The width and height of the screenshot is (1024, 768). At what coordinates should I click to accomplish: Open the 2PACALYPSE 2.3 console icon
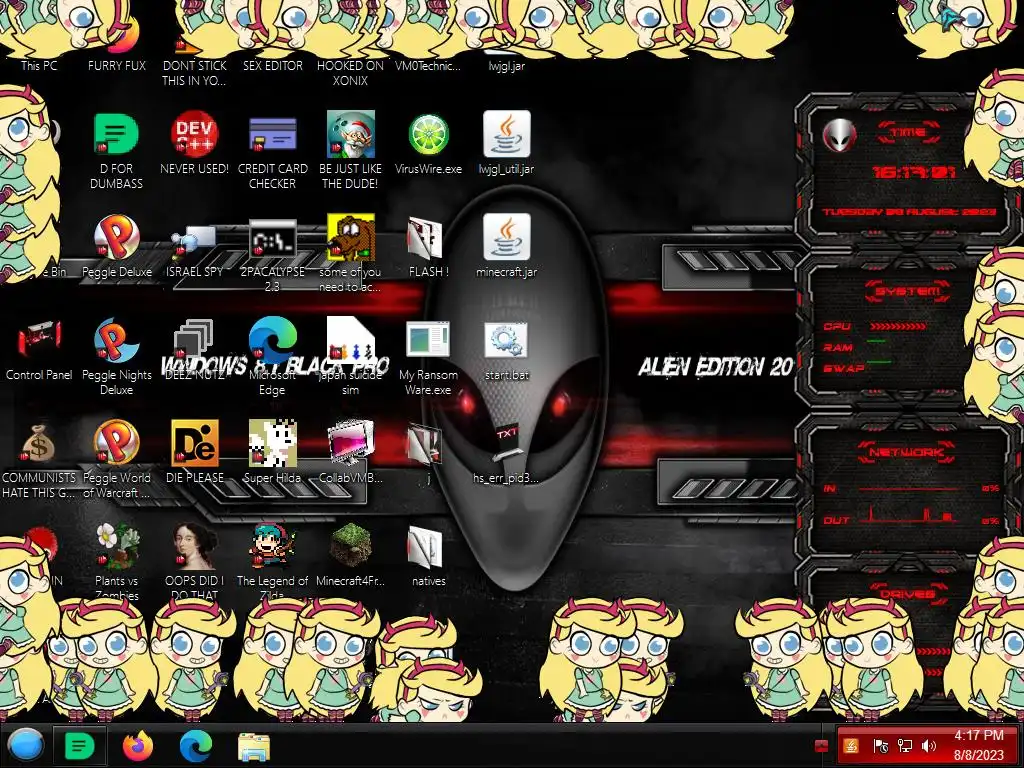(x=272, y=239)
